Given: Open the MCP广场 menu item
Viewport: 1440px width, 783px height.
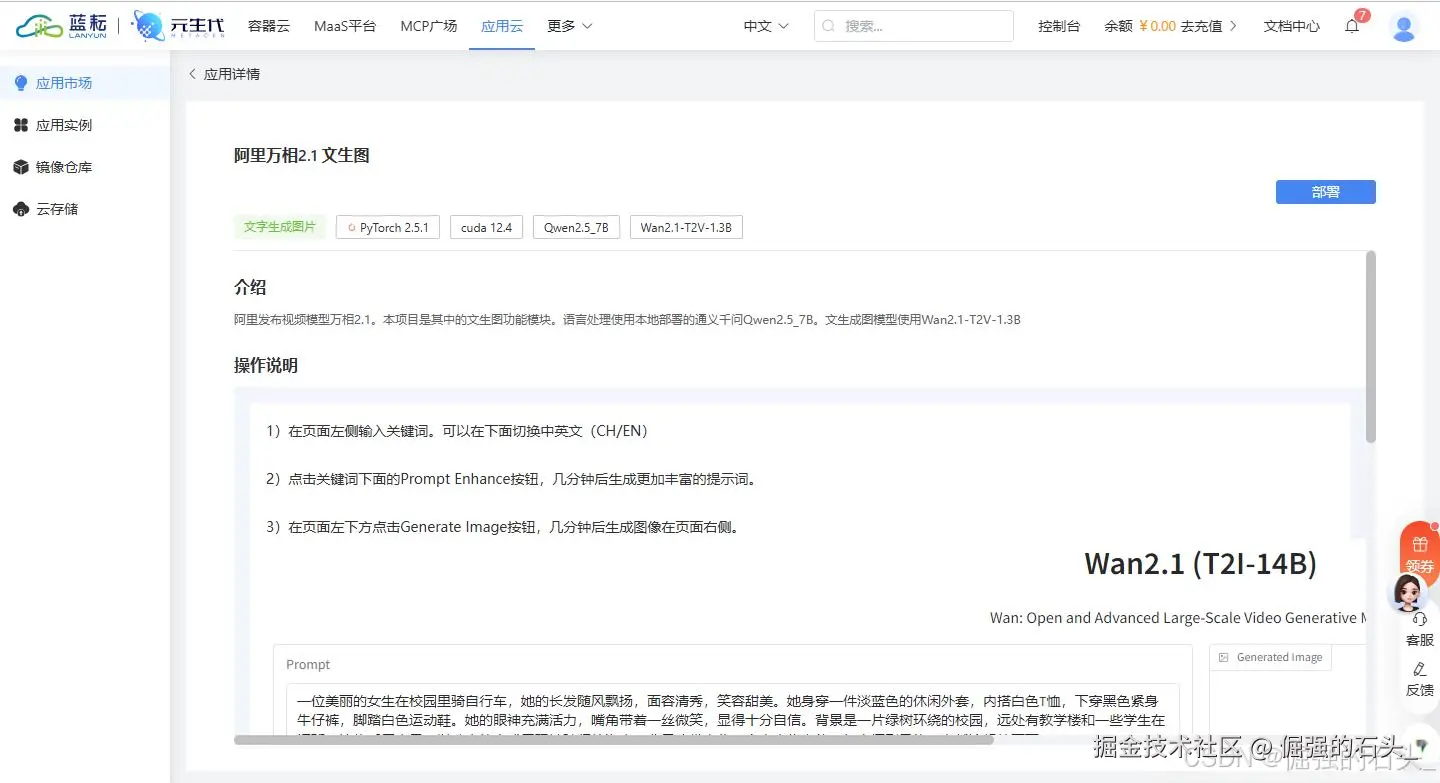Looking at the screenshot, I should click(428, 26).
